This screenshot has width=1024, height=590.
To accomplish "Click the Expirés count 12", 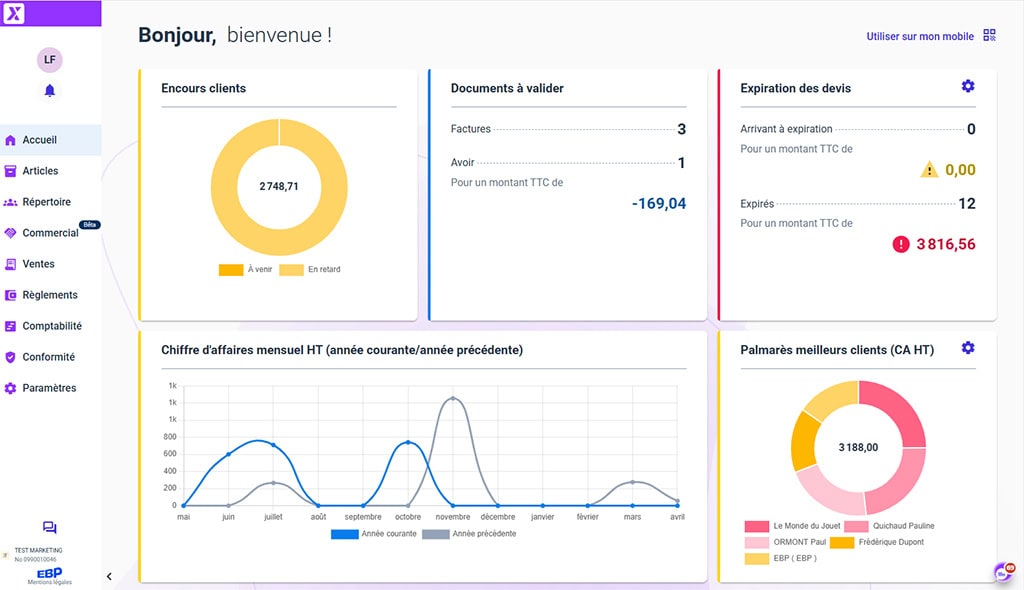I will 967,204.
